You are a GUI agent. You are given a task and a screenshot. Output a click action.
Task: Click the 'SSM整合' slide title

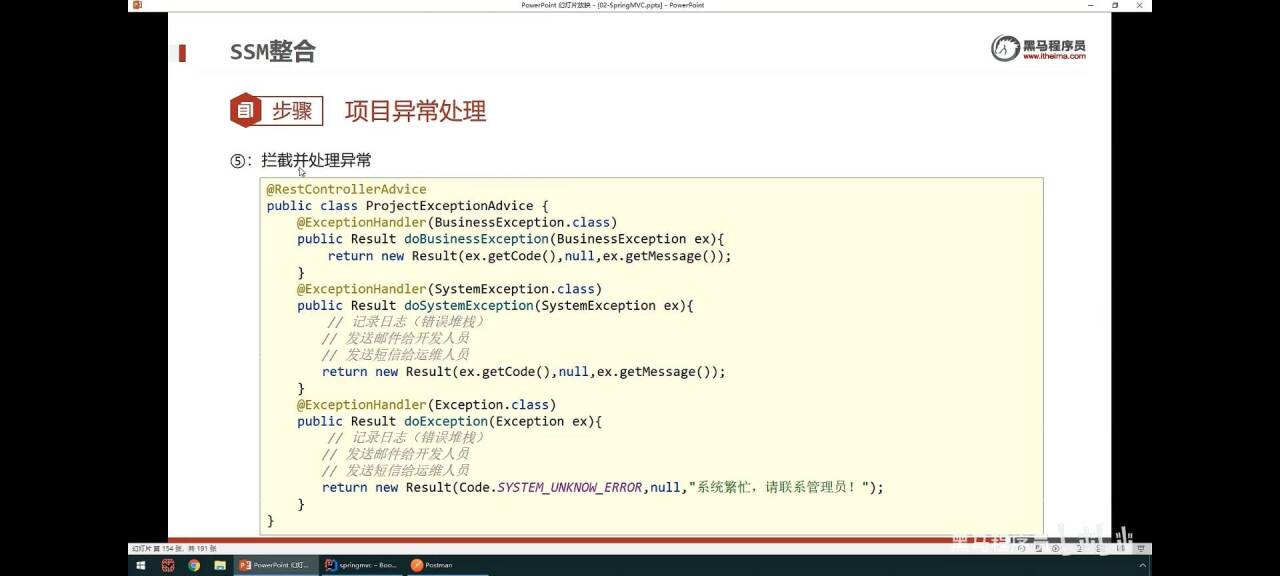point(272,52)
